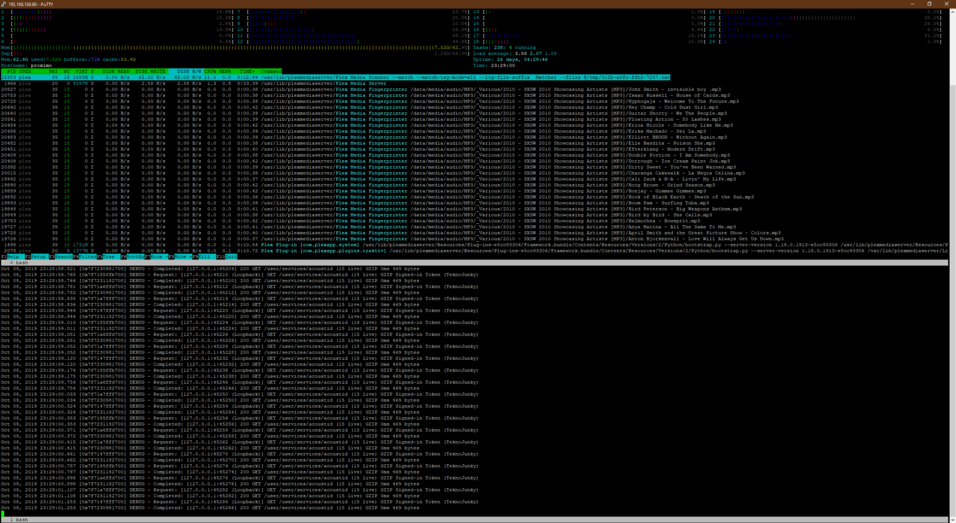The height and width of the screenshot is (523, 956).
Task: Select the '0 bash' window status bar
Action: (x=474, y=263)
